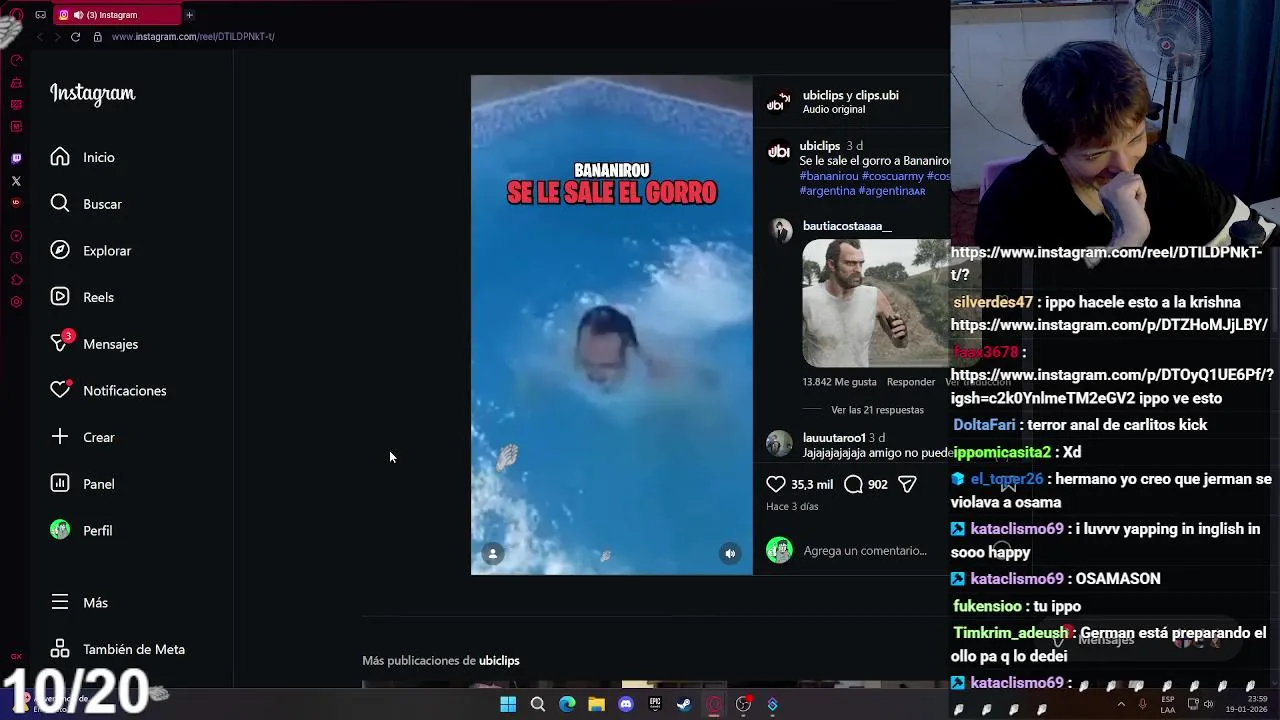Go back with the browser arrow
Screen dimensions: 1280x720
(40, 36)
